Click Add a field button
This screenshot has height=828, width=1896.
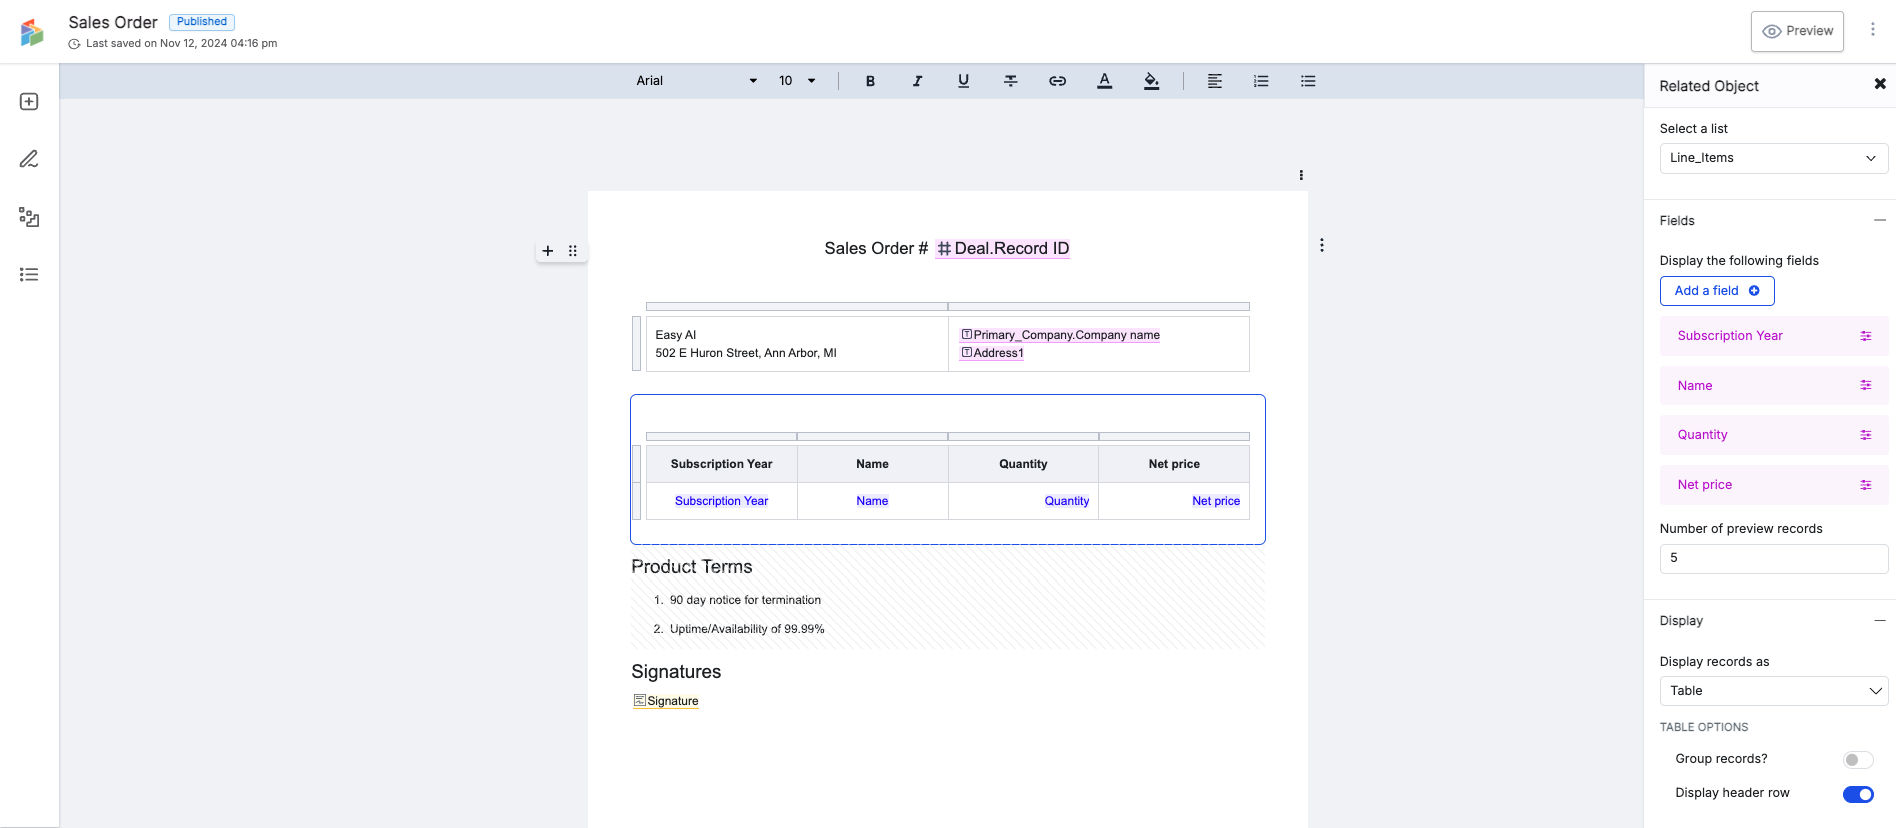pos(1716,291)
